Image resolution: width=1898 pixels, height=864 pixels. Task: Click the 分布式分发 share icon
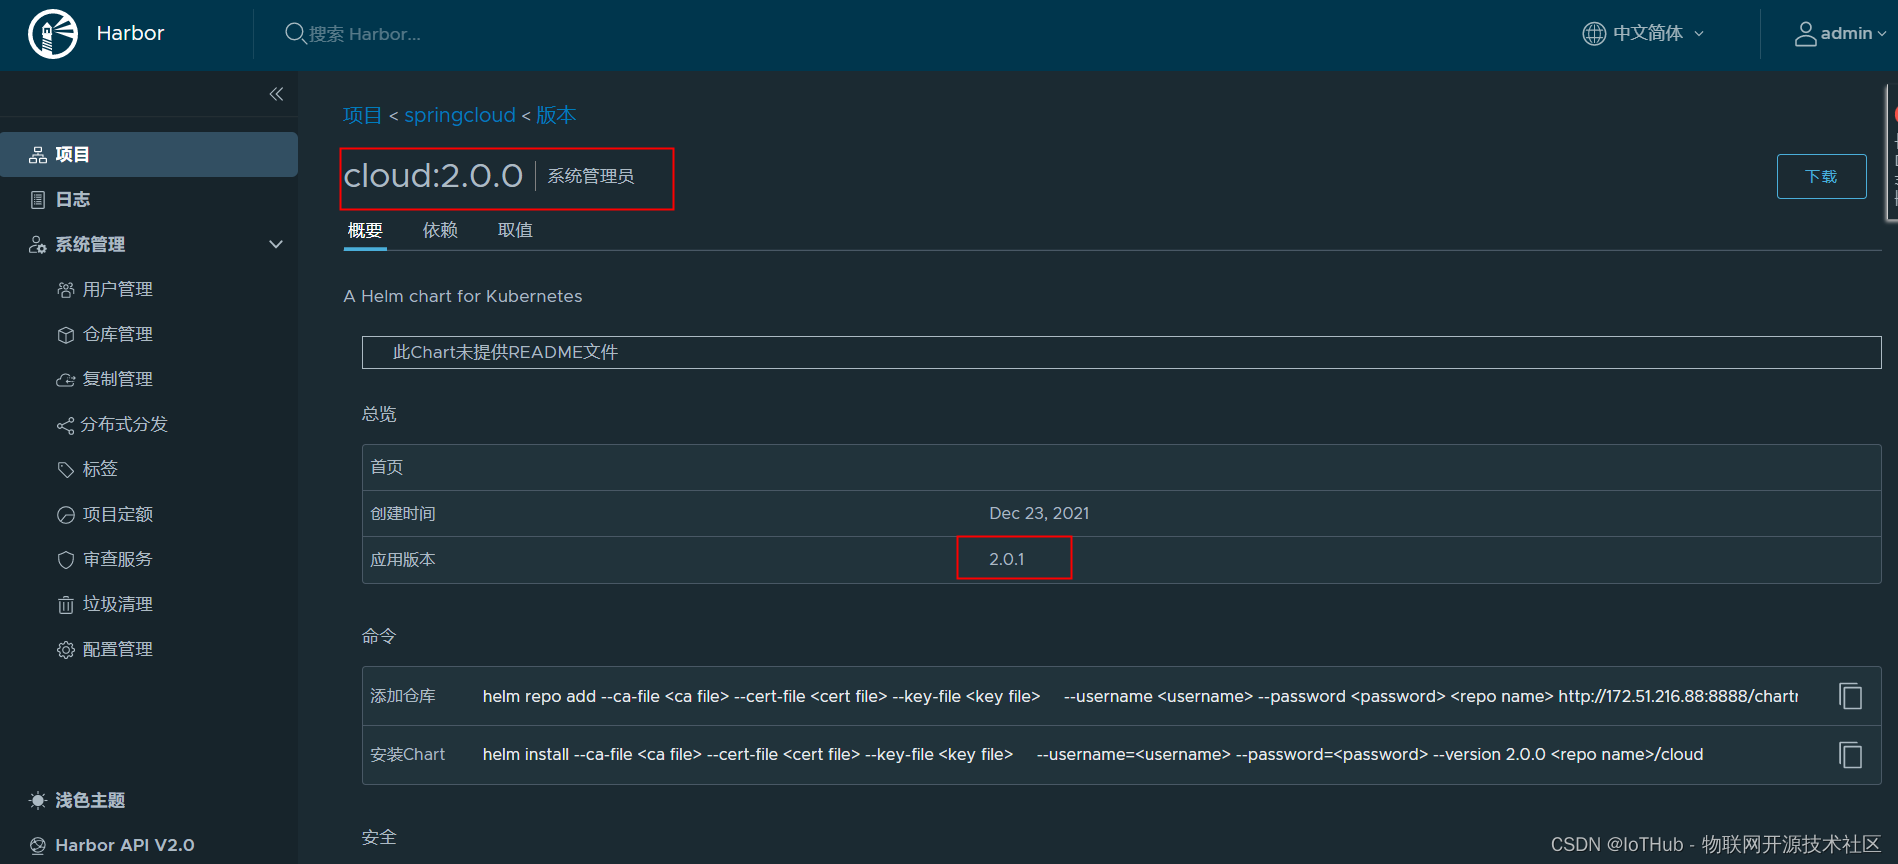65,426
